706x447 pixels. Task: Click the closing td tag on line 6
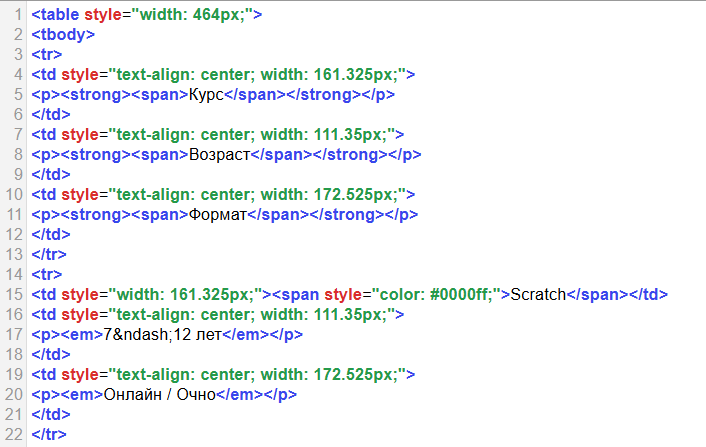(x=51, y=115)
